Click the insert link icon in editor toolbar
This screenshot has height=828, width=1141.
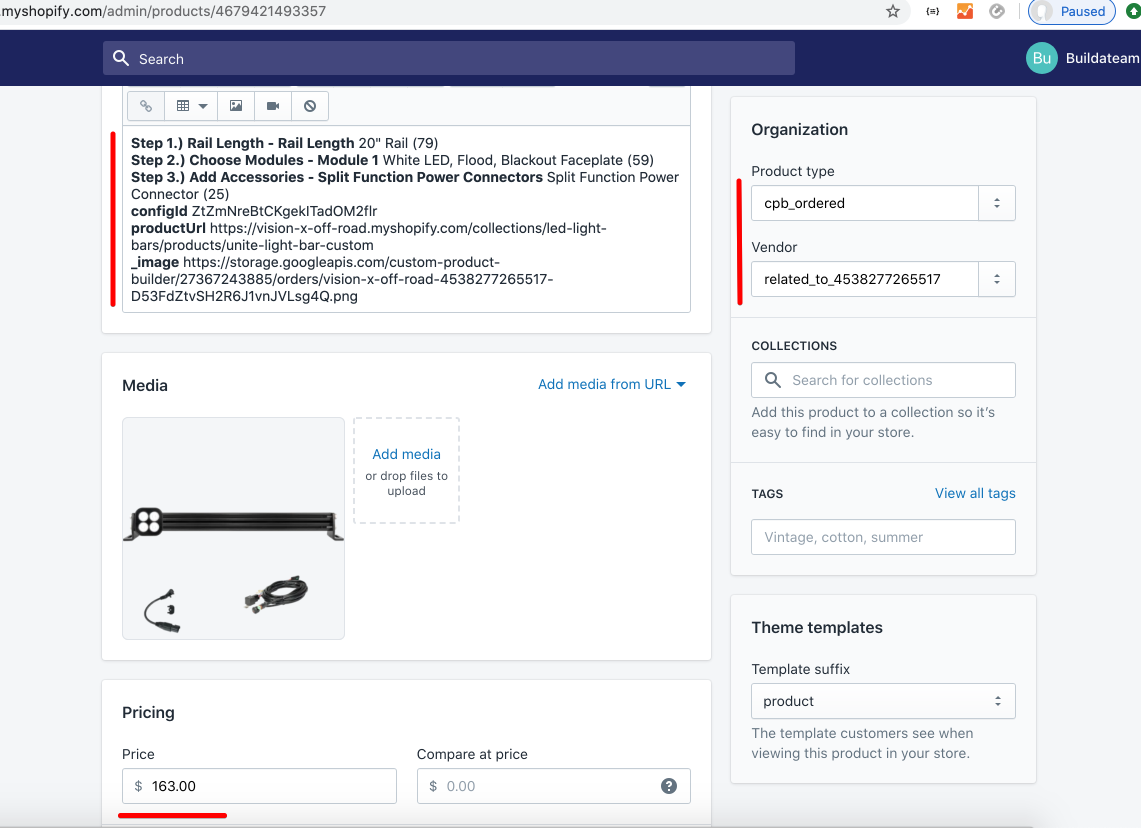146,106
